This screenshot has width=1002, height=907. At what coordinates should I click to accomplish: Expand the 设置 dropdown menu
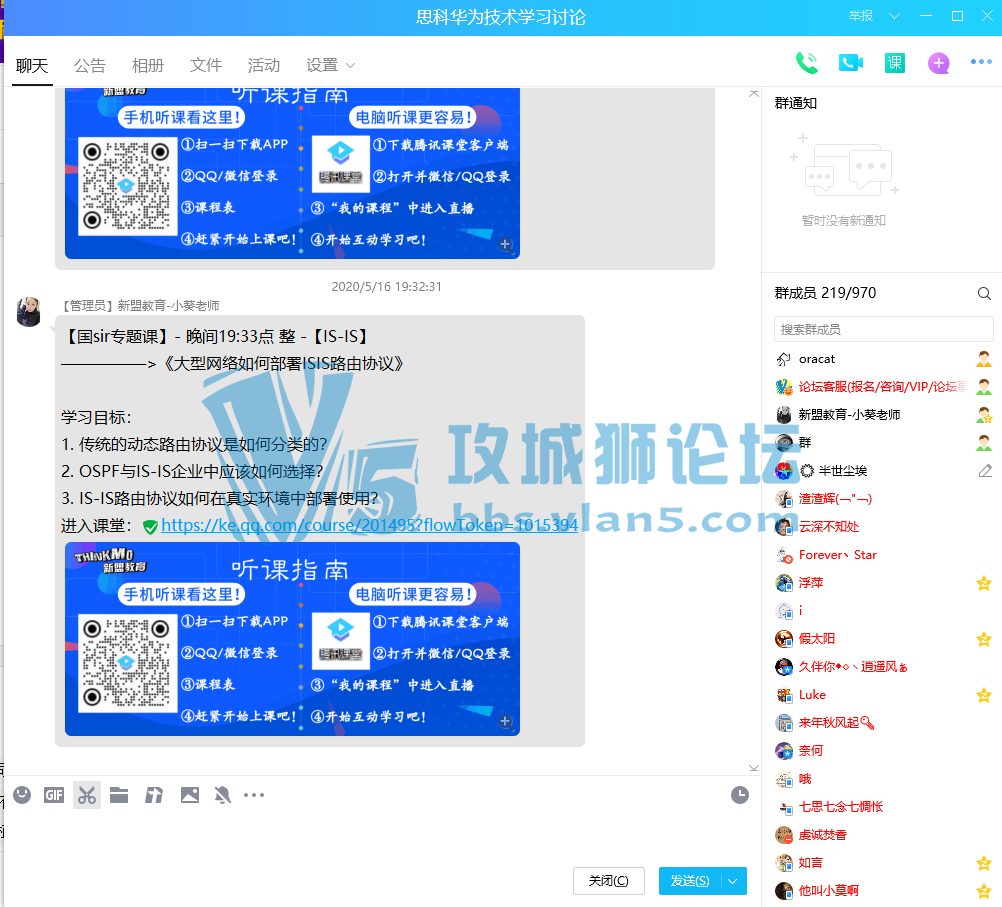(330, 65)
